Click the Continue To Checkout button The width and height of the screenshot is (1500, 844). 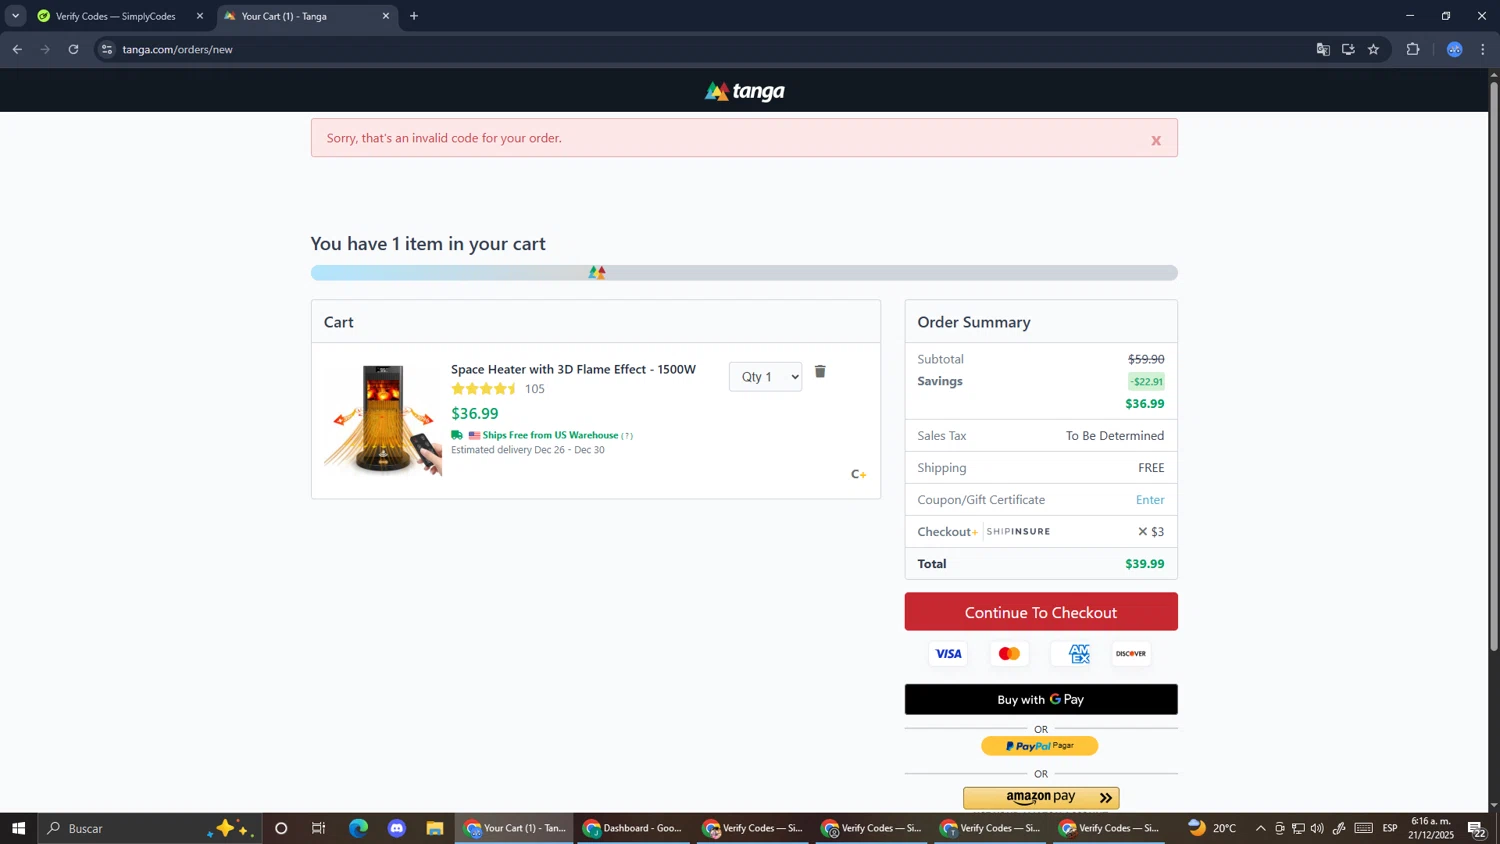tap(1041, 612)
